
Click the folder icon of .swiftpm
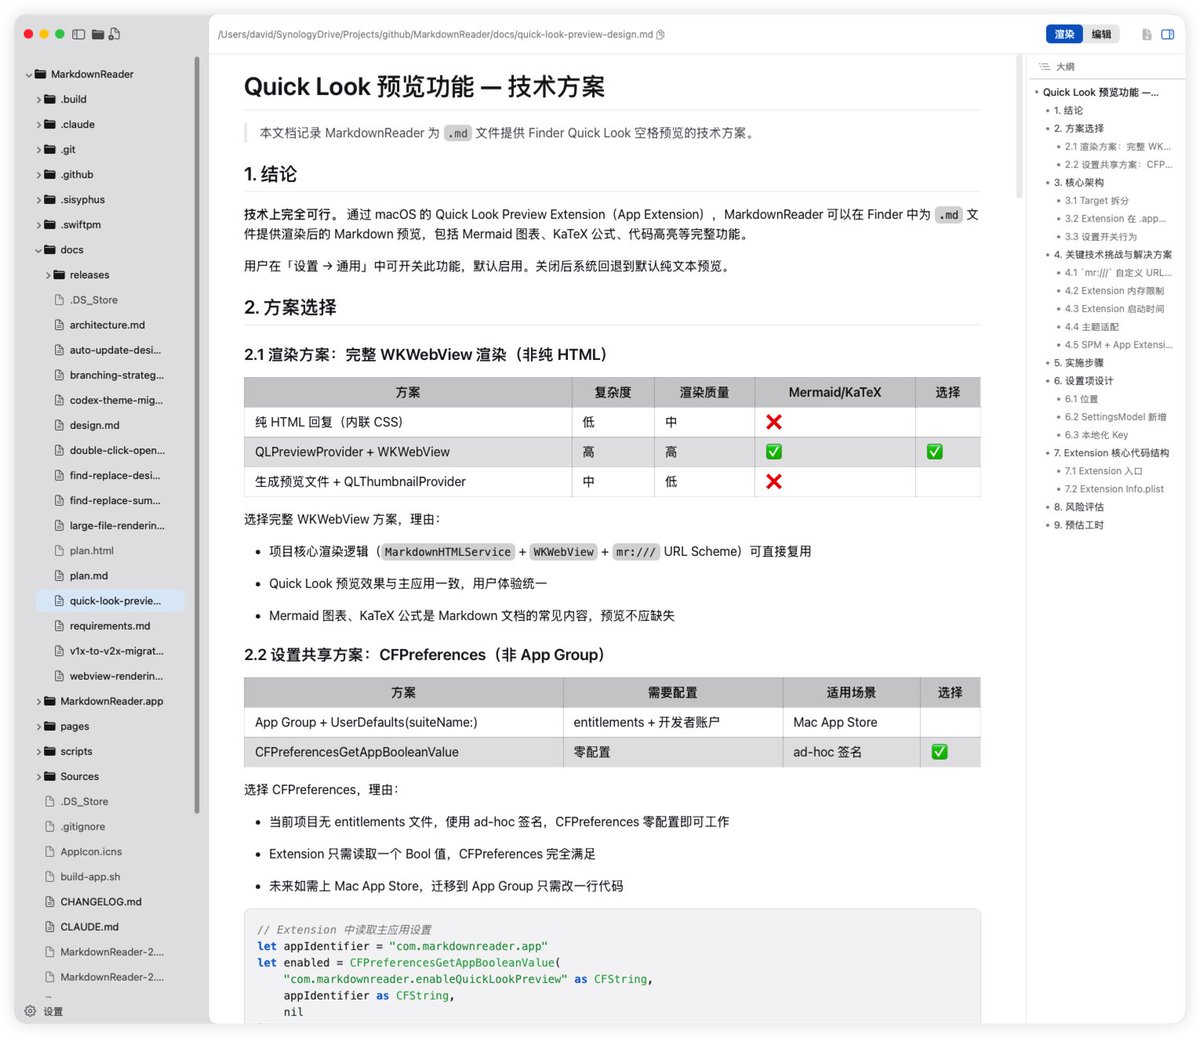(x=50, y=225)
